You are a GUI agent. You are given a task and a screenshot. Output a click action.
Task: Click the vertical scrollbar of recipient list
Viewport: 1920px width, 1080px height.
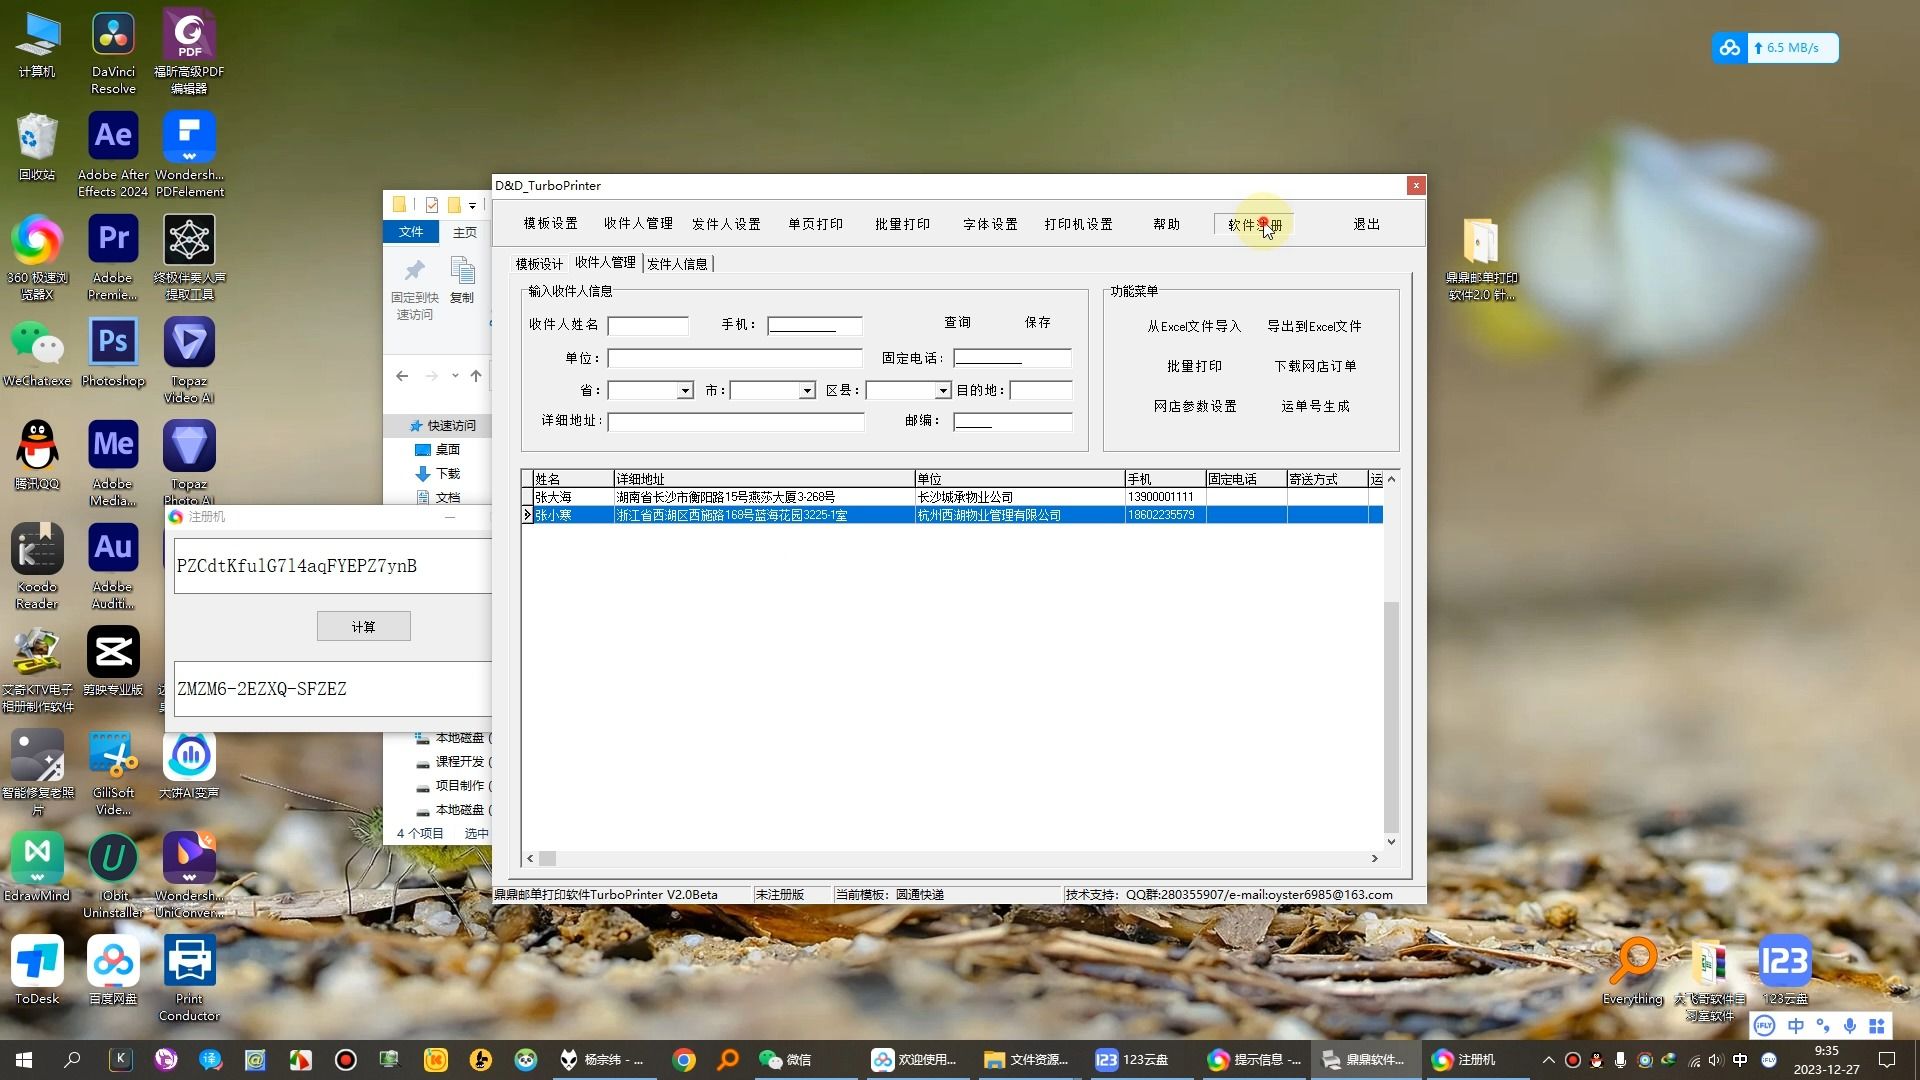point(1390,716)
